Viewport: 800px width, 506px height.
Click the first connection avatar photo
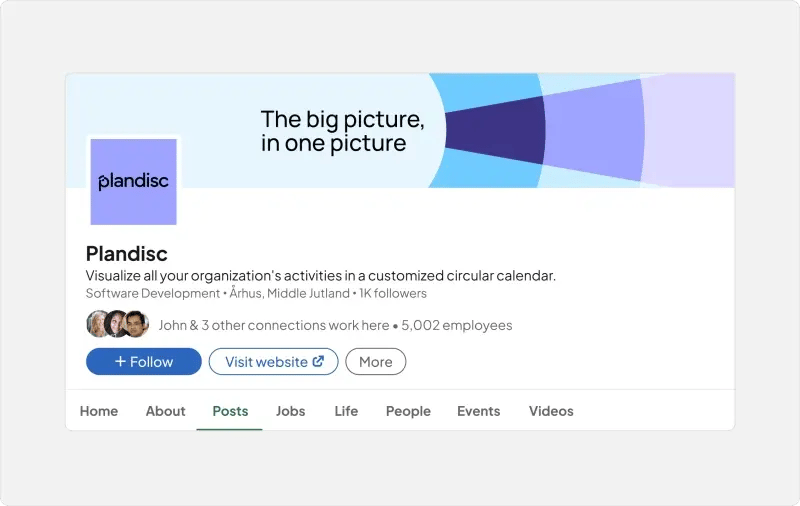point(98,325)
